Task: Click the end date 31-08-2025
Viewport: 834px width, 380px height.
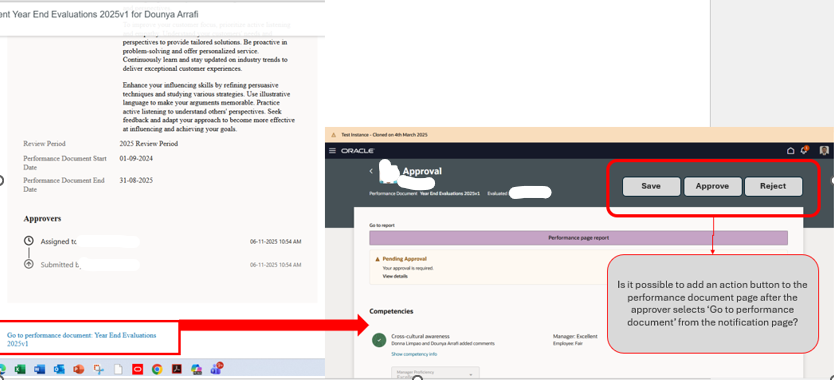Action: click(136, 180)
